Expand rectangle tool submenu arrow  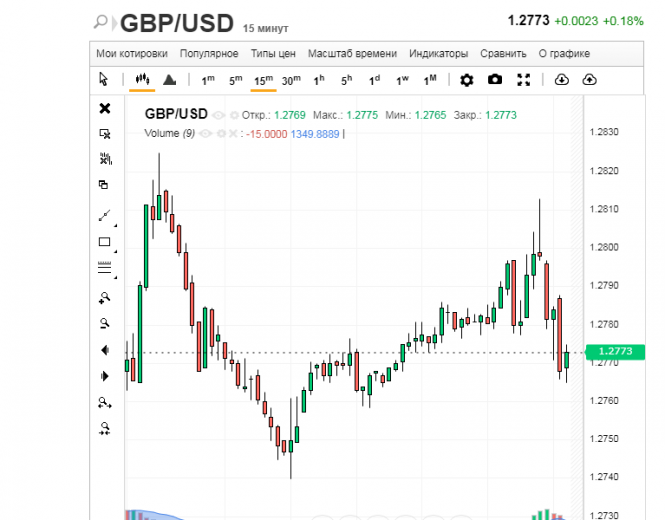point(115,252)
